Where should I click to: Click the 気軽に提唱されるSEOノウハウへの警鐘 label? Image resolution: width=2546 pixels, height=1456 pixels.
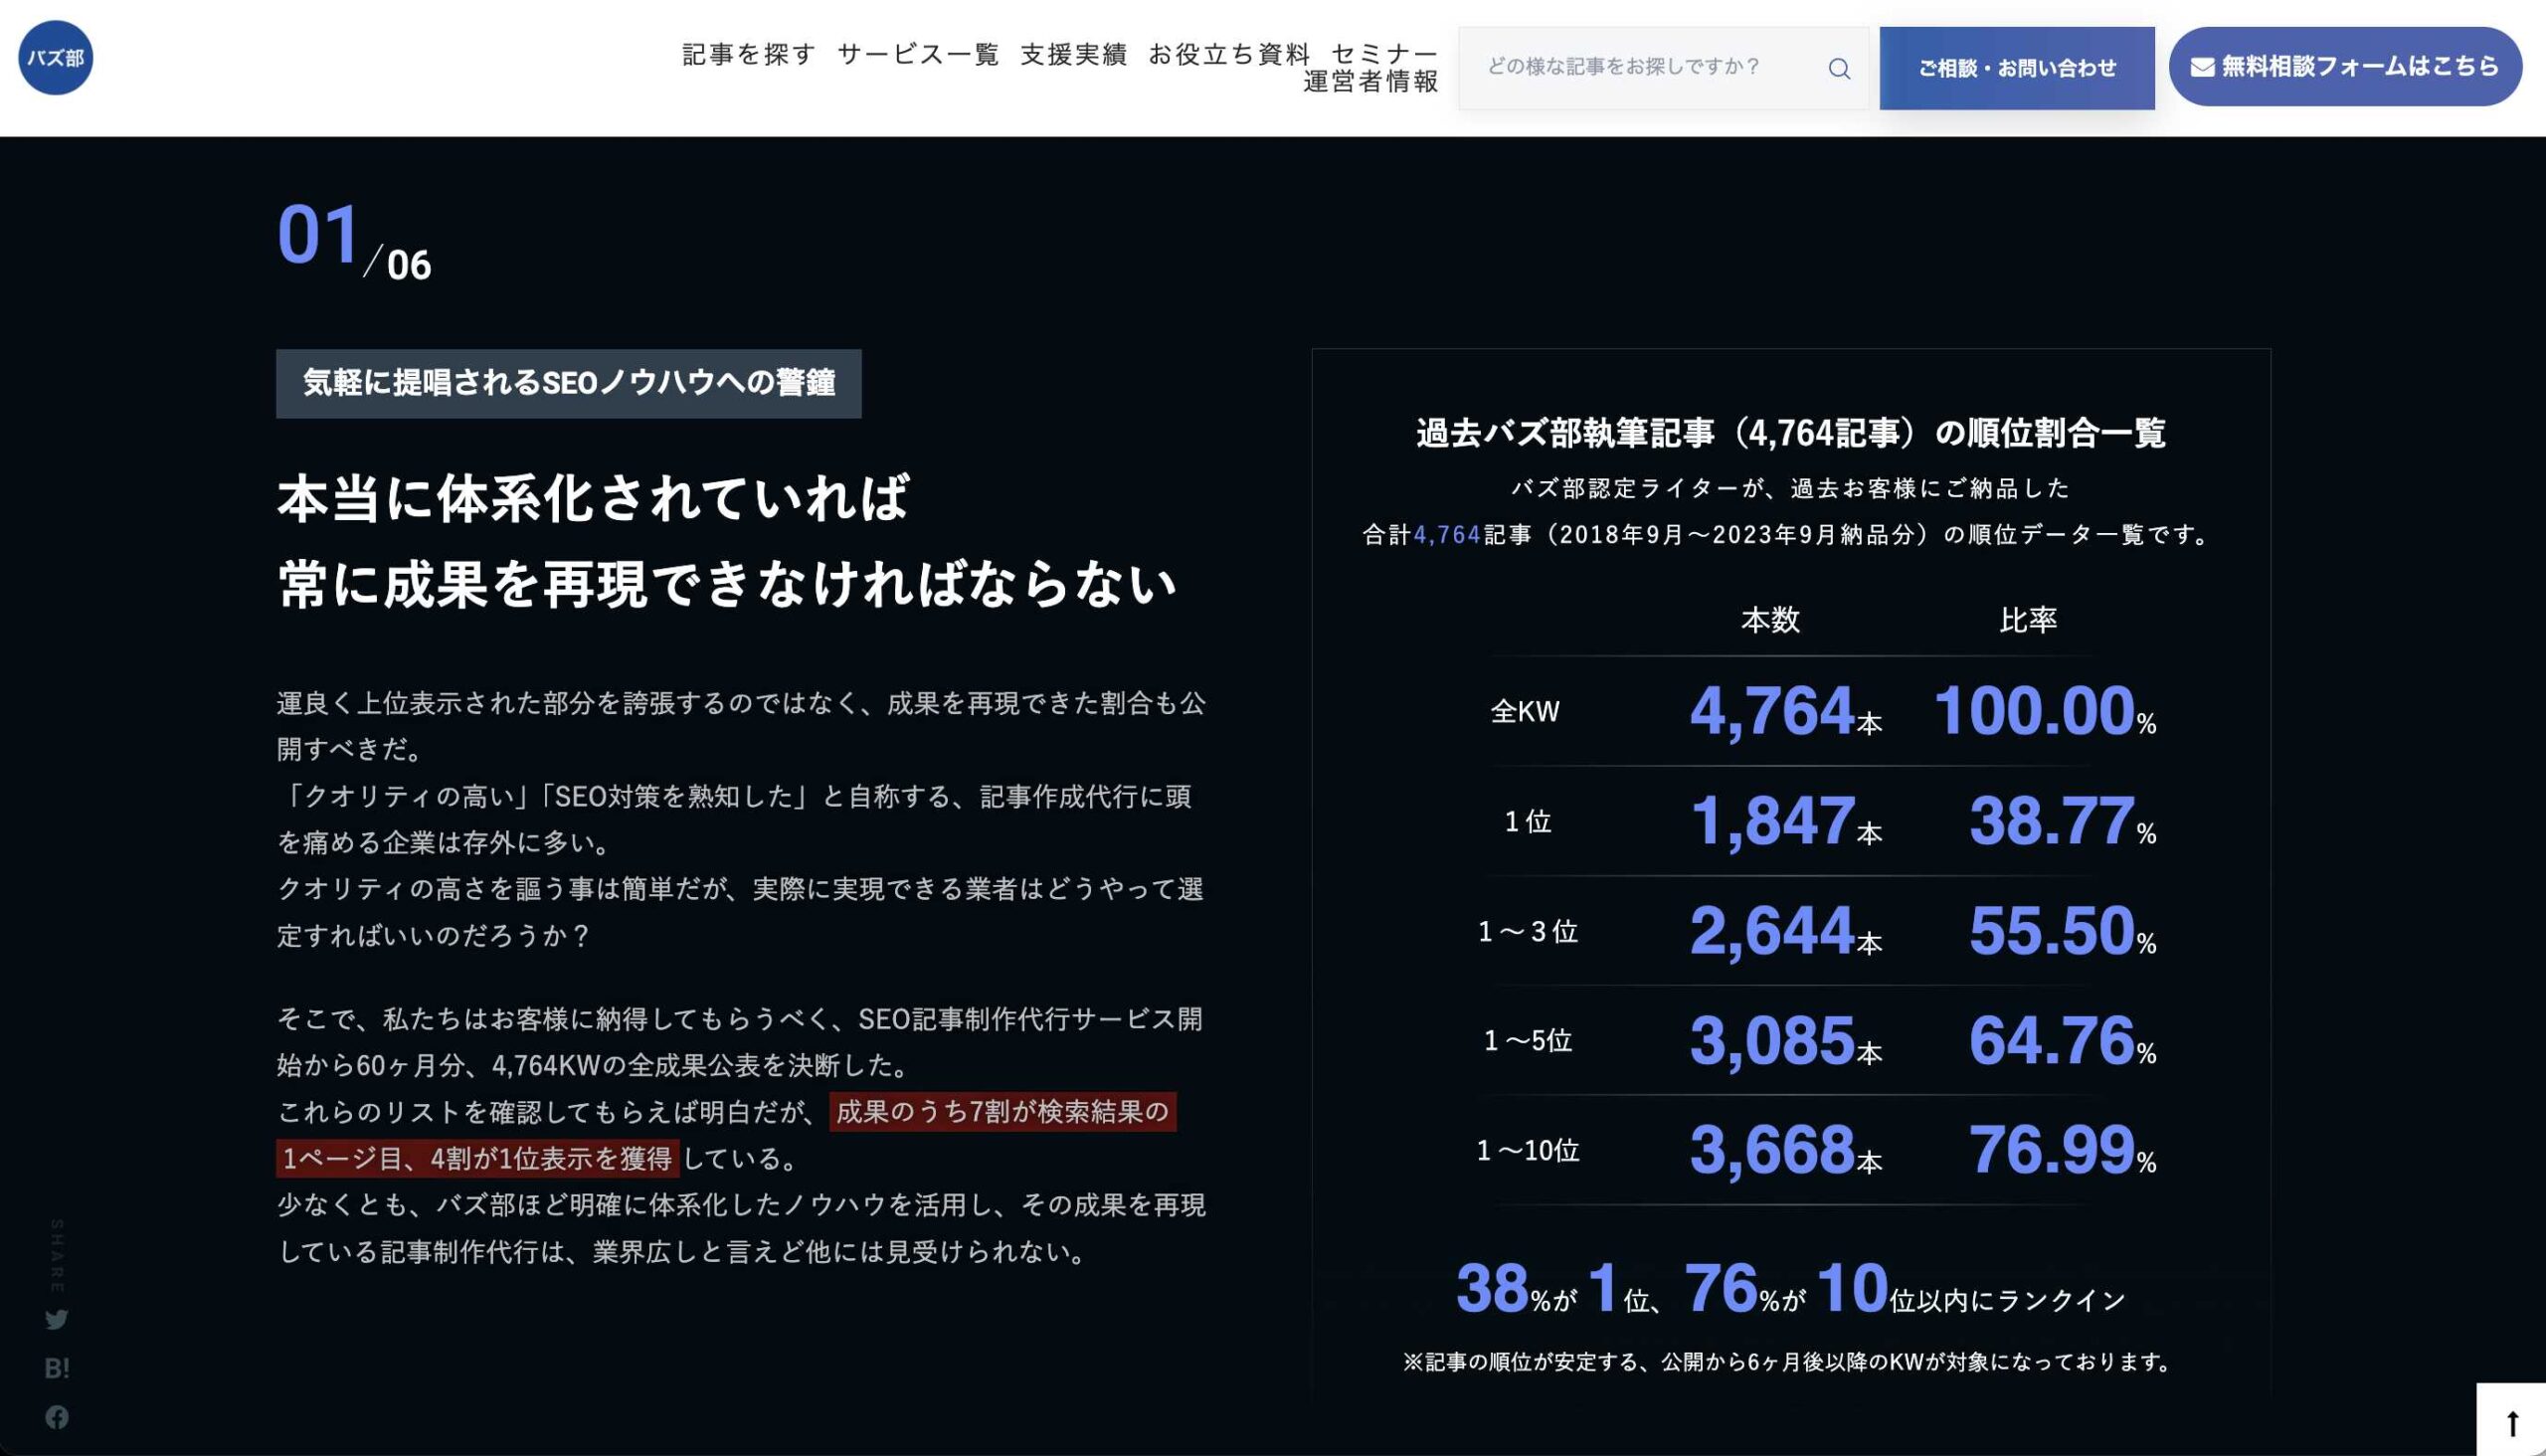point(568,383)
